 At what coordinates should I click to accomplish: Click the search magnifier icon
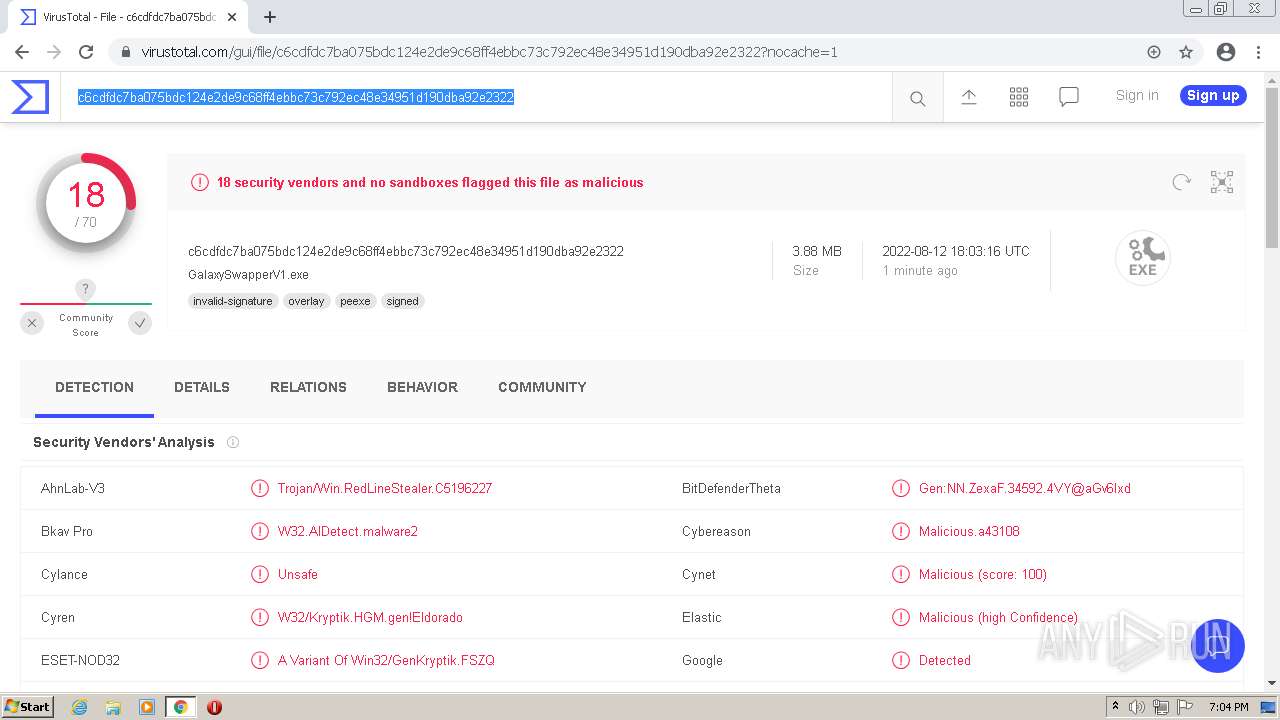[x=917, y=98]
